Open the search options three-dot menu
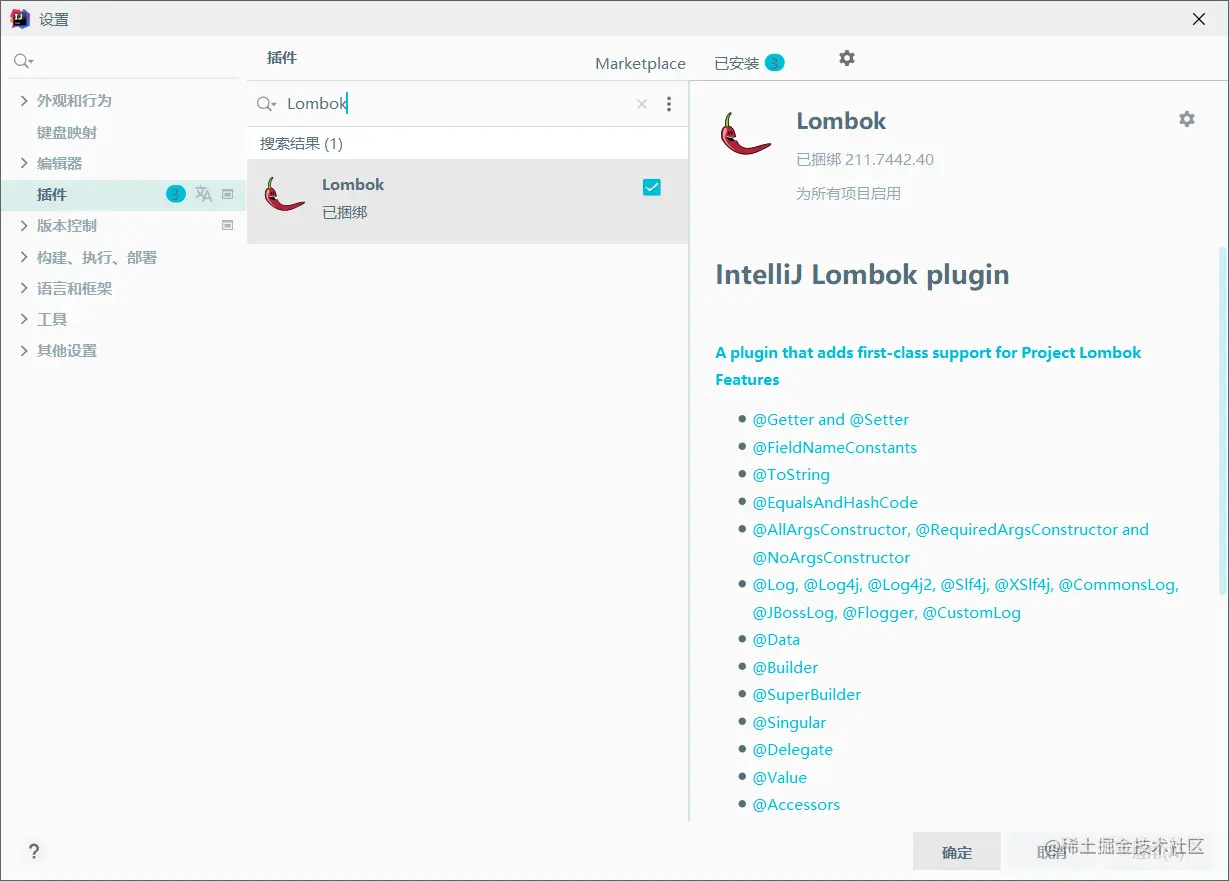This screenshot has height=881, width=1229. (669, 104)
